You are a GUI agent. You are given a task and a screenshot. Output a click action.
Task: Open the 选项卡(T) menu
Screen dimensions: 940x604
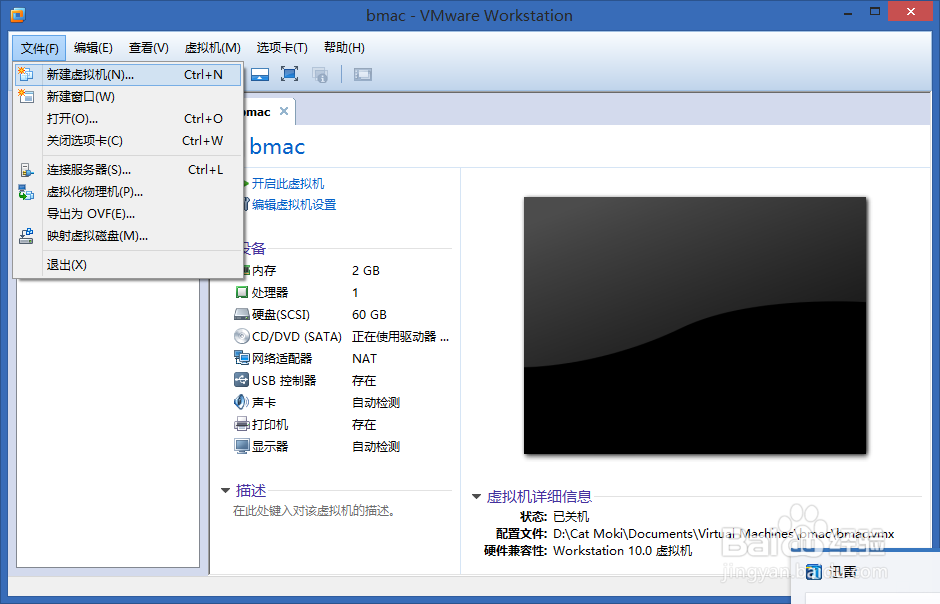pos(282,48)
